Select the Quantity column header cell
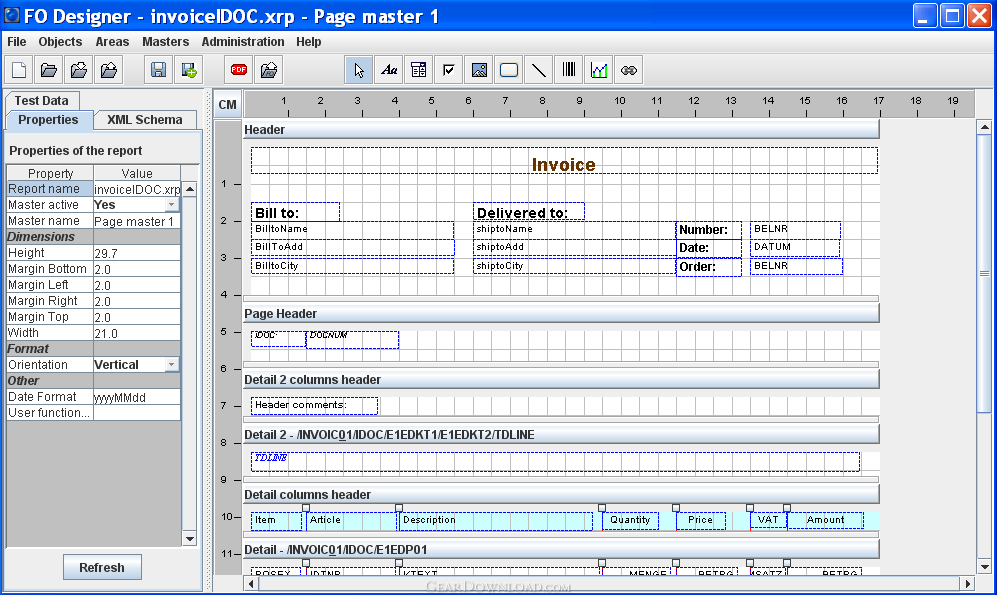Screen dimensions: 997x595 (x=630, y=521)
